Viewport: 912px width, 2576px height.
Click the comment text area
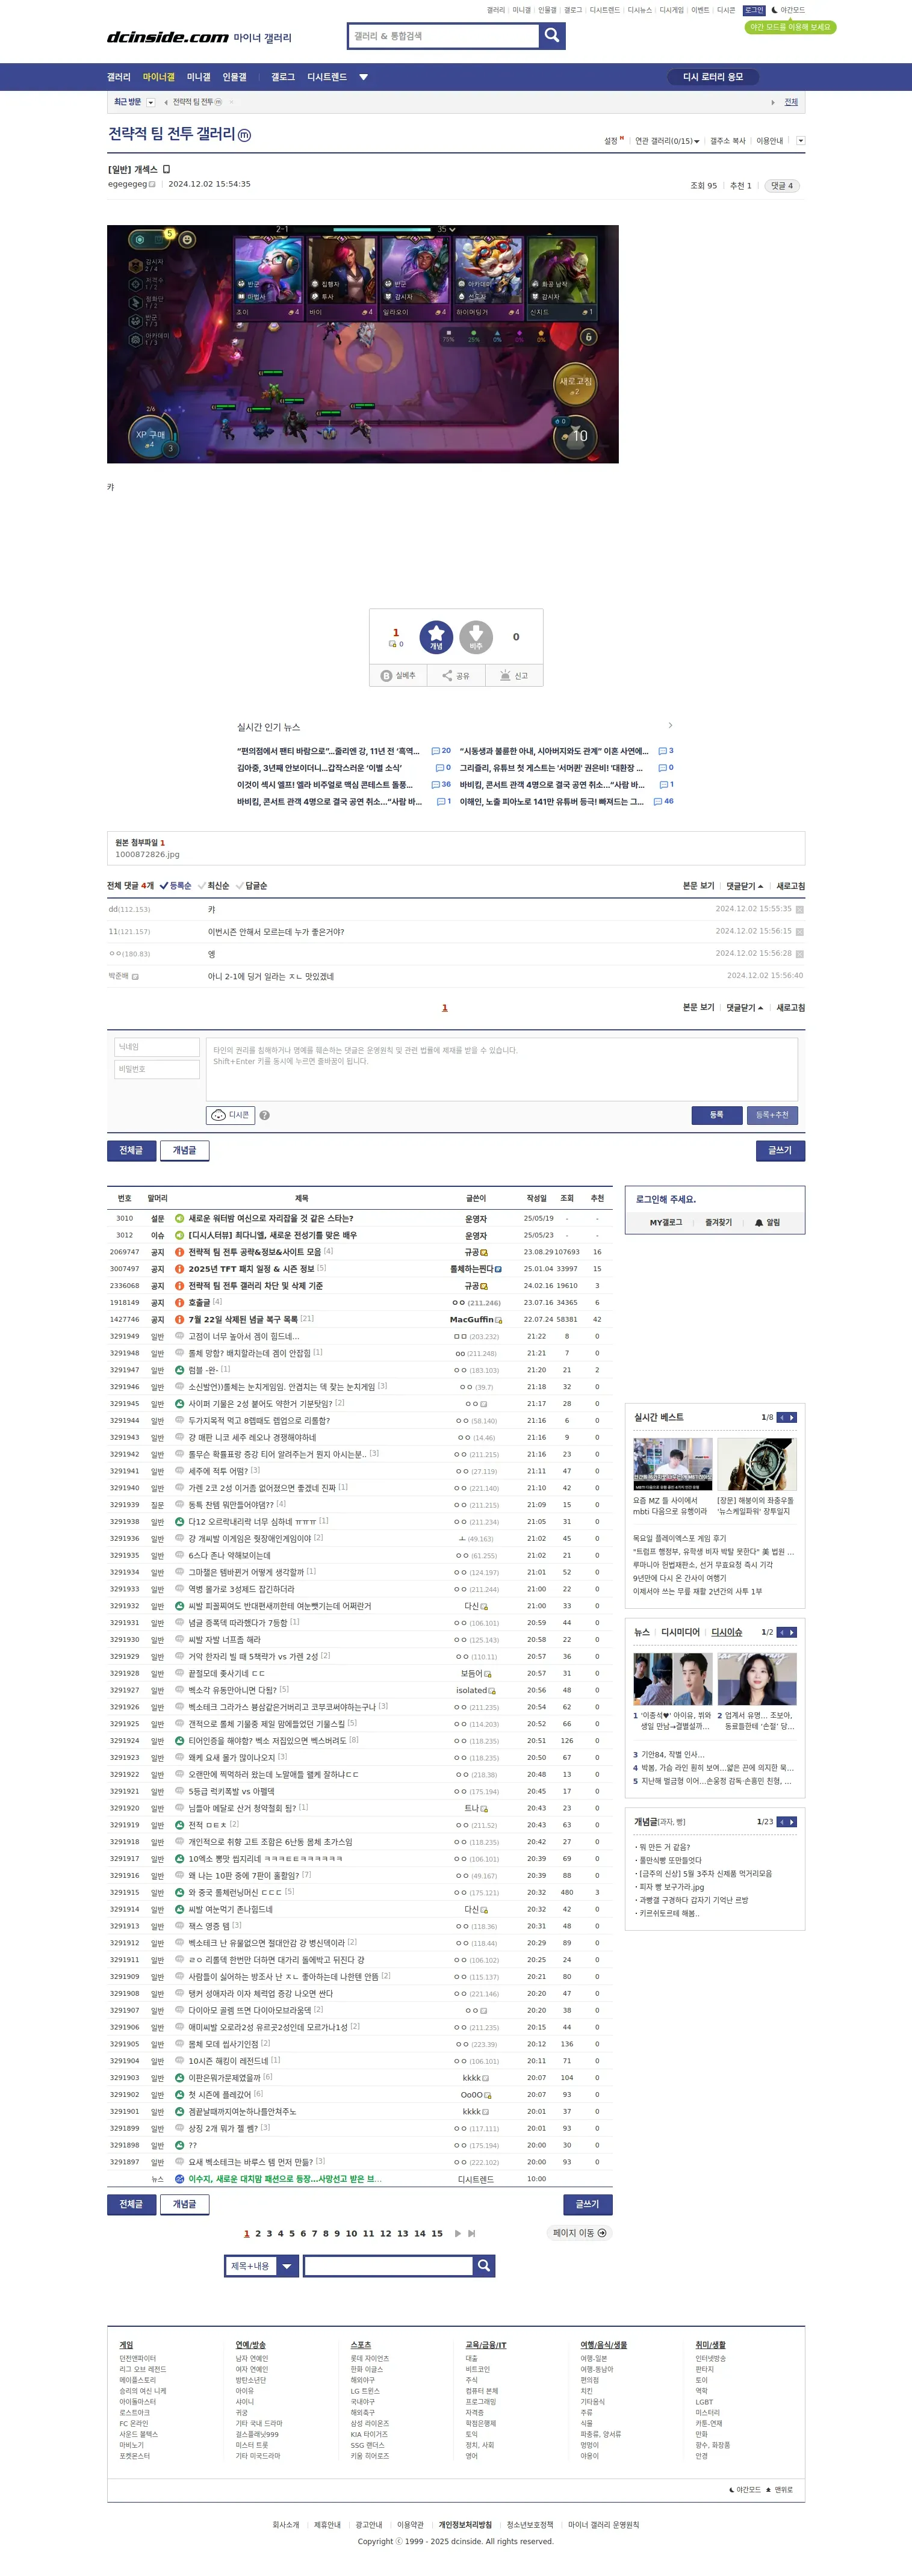point(502,1069)
